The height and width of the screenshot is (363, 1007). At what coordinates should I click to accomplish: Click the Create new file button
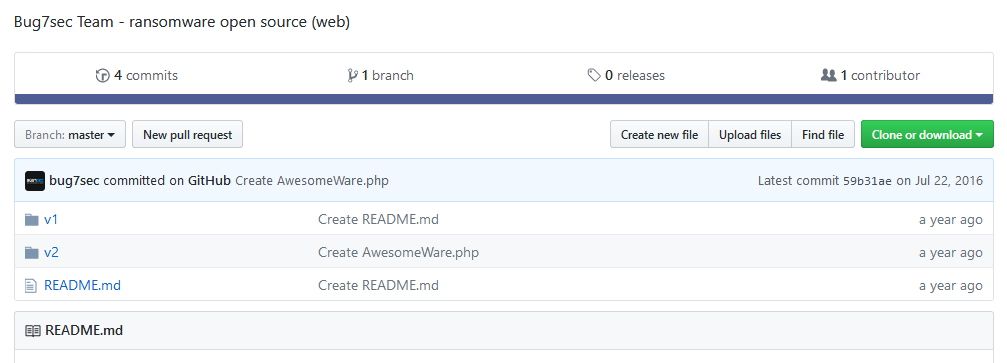[x=659, y=134]
